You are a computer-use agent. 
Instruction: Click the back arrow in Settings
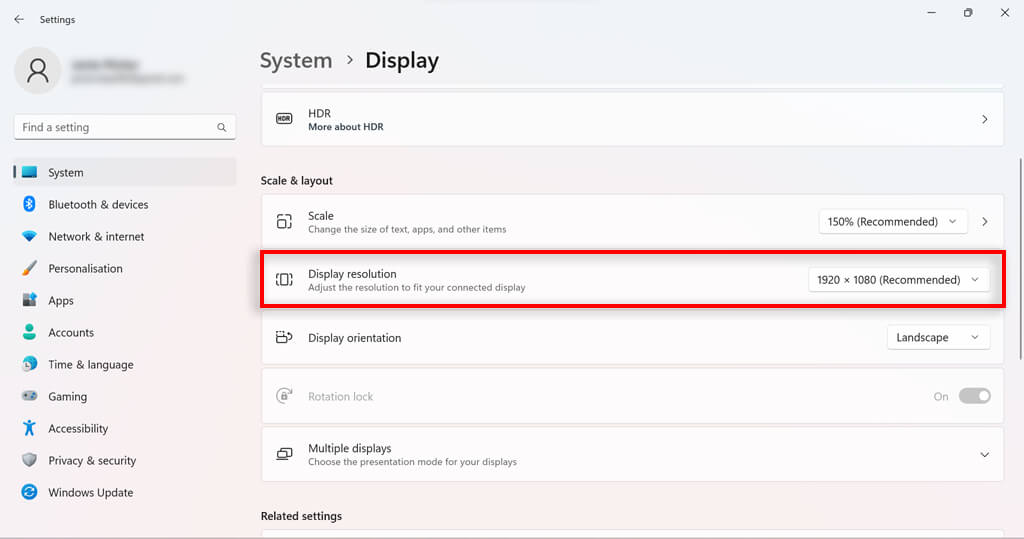[x=19, y=19]
